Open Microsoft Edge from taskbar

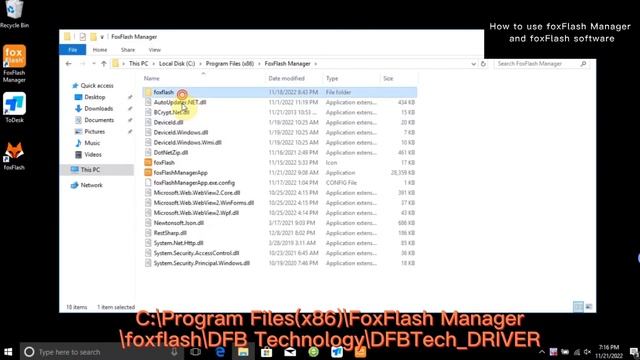[x=220, y=352]
